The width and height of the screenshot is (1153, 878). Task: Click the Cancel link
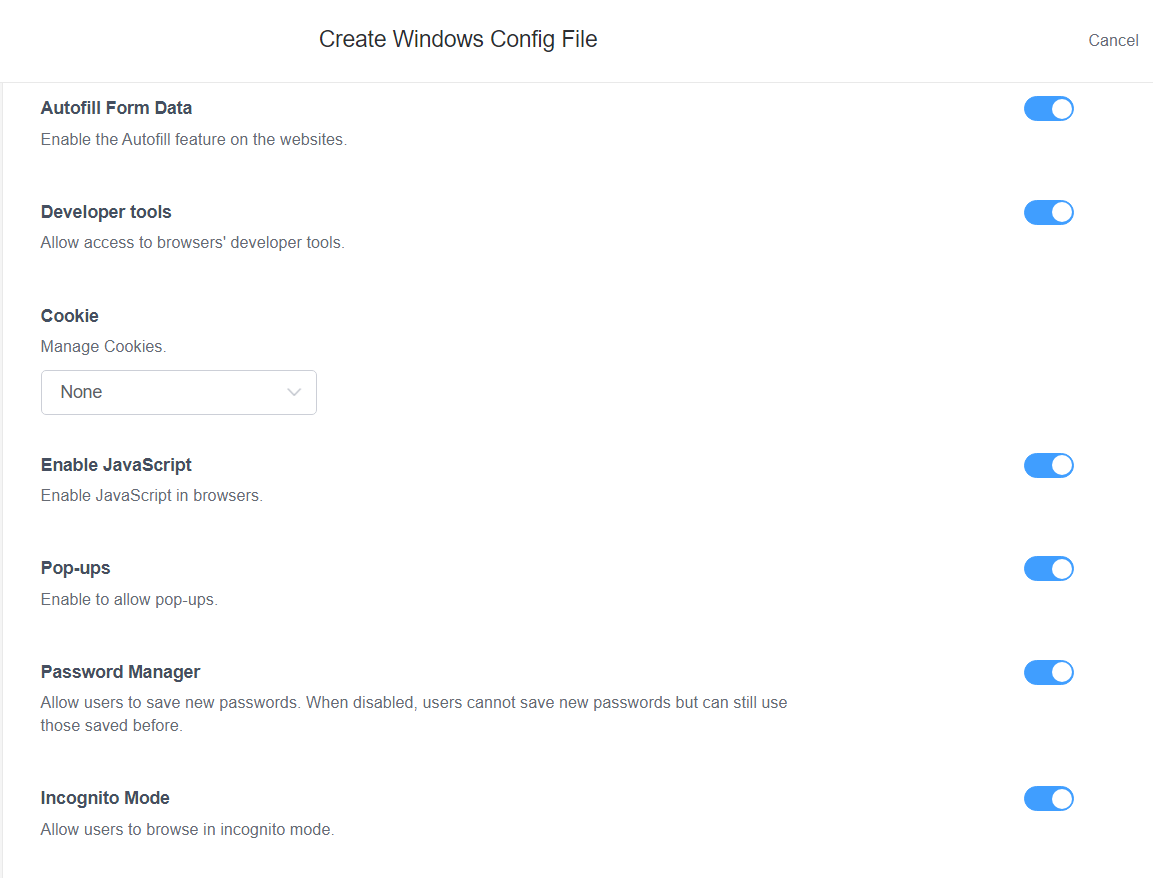(x=1113, y=40)
